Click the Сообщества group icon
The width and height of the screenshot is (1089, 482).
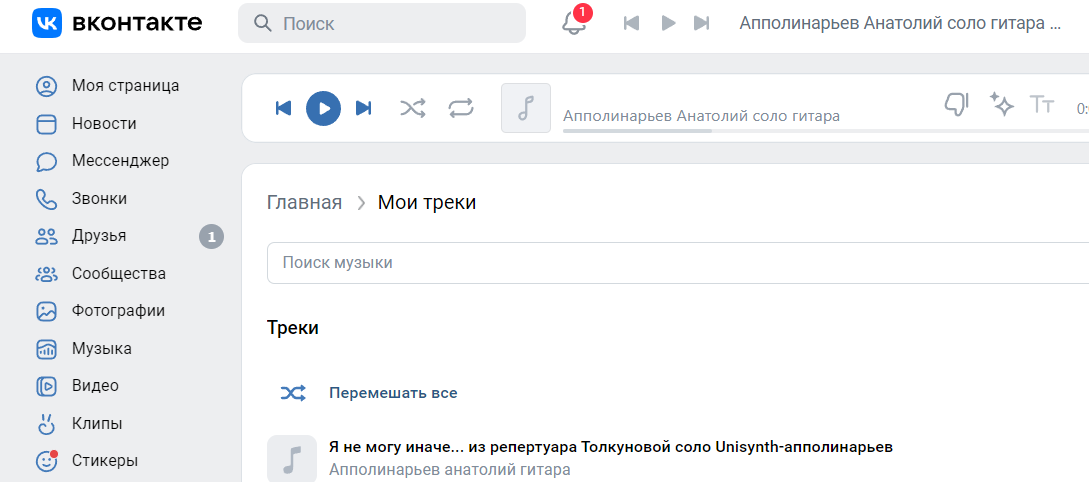point(46,274)
